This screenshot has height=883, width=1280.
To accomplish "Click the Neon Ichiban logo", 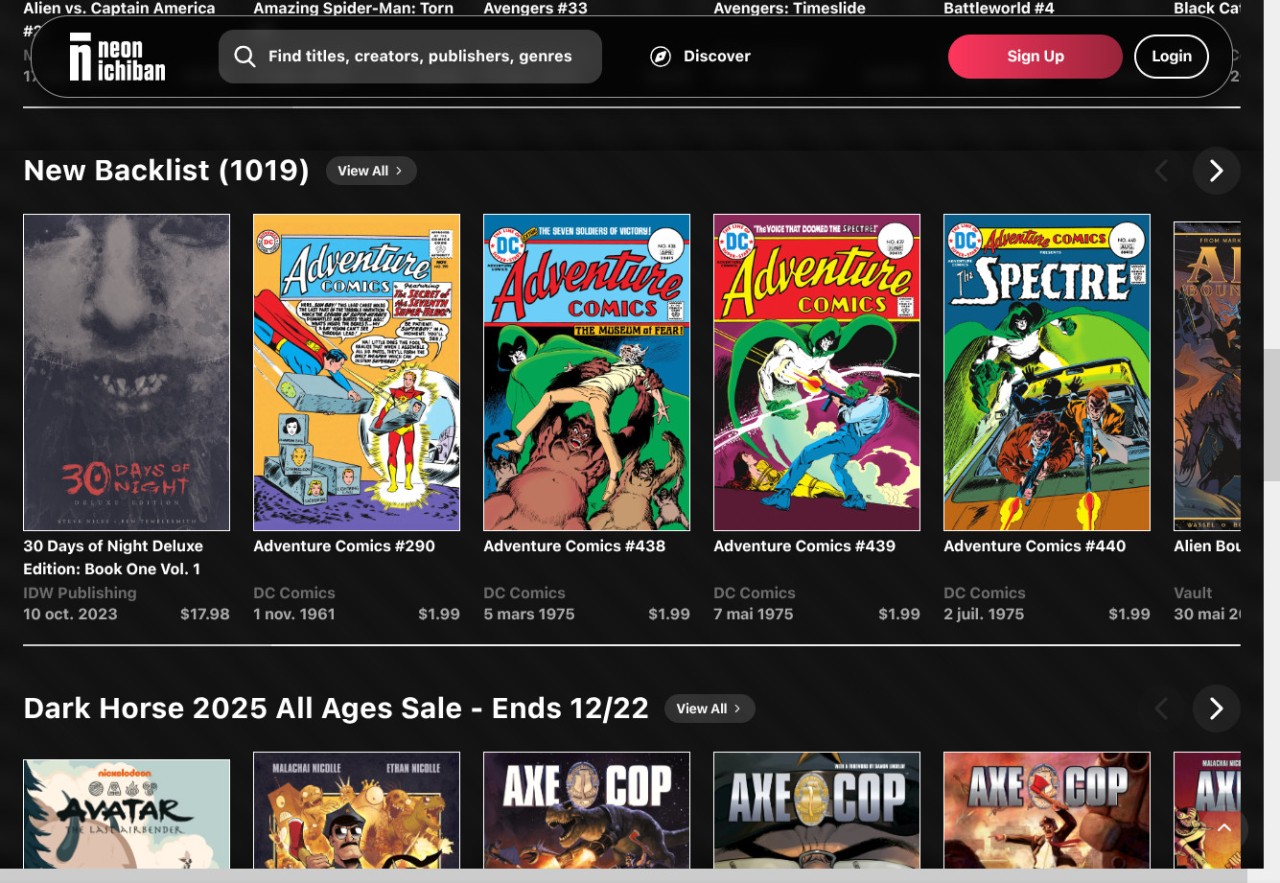I will (x=117, y=57).
